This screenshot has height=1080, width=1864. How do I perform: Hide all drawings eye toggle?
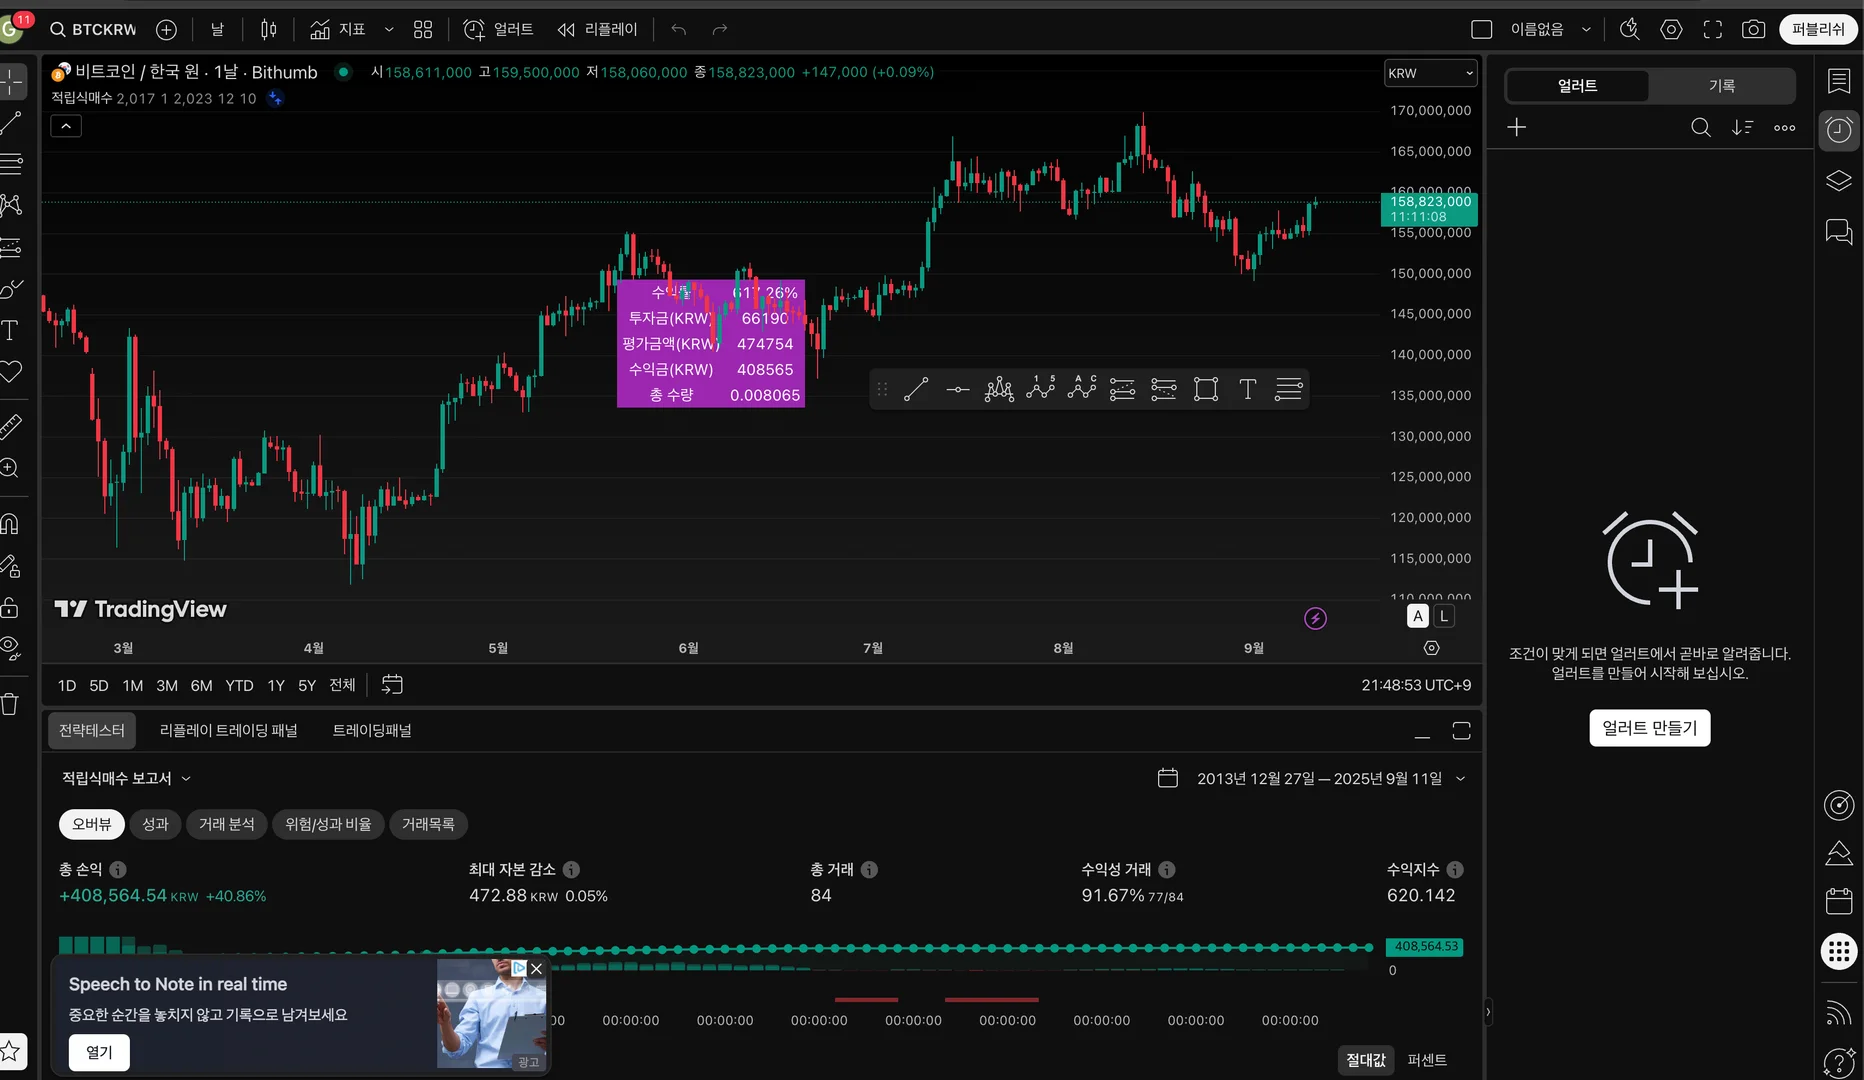point(11,648)
